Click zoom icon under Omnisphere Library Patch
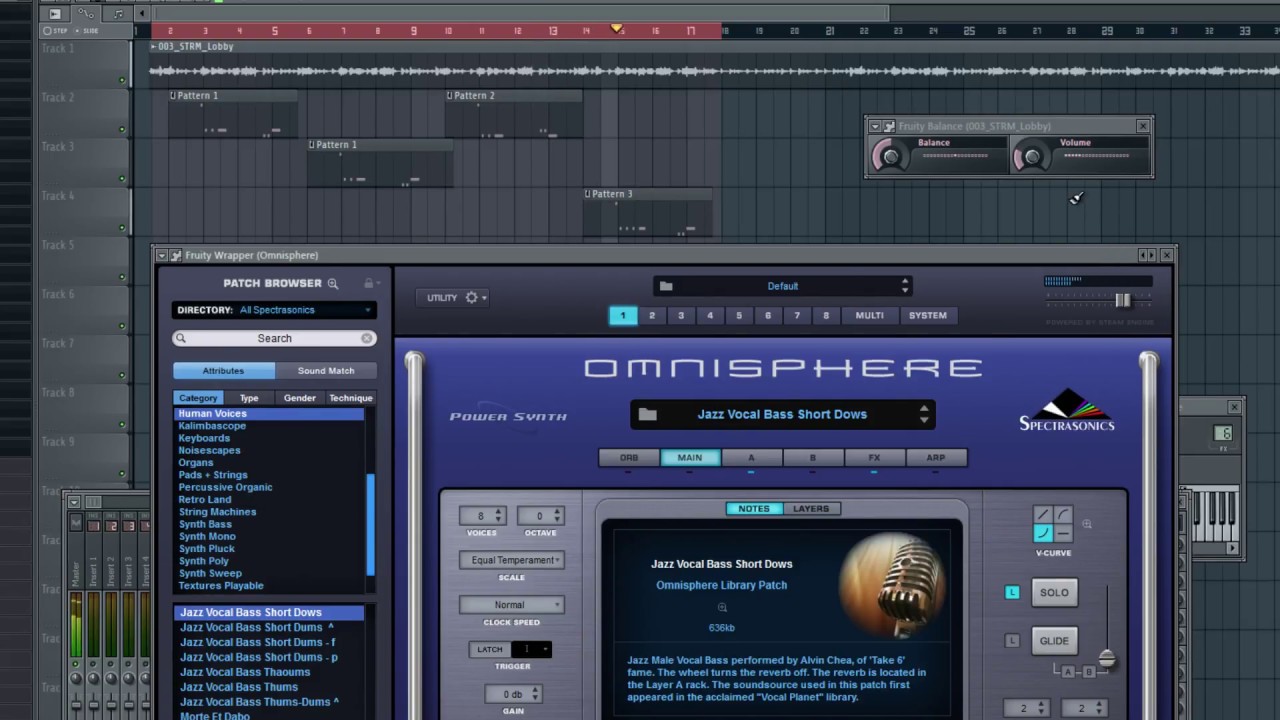 point(722,607)
